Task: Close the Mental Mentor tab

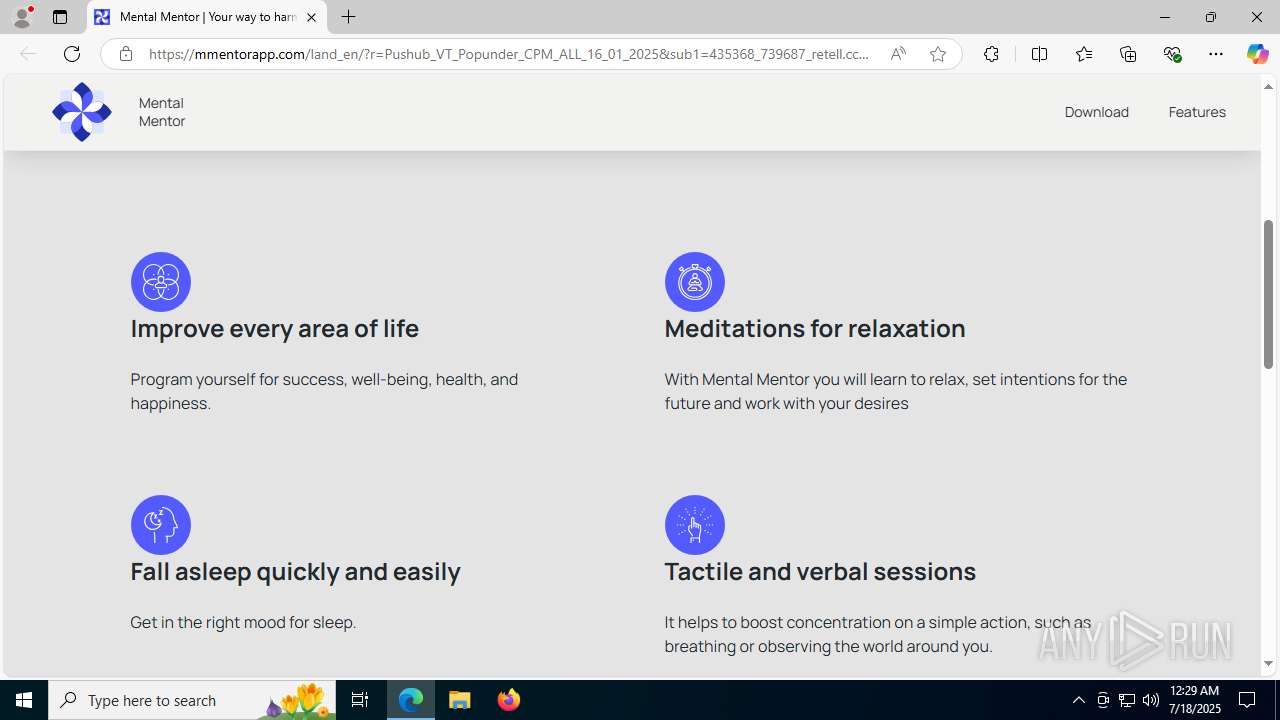Action: coord(311,17)
